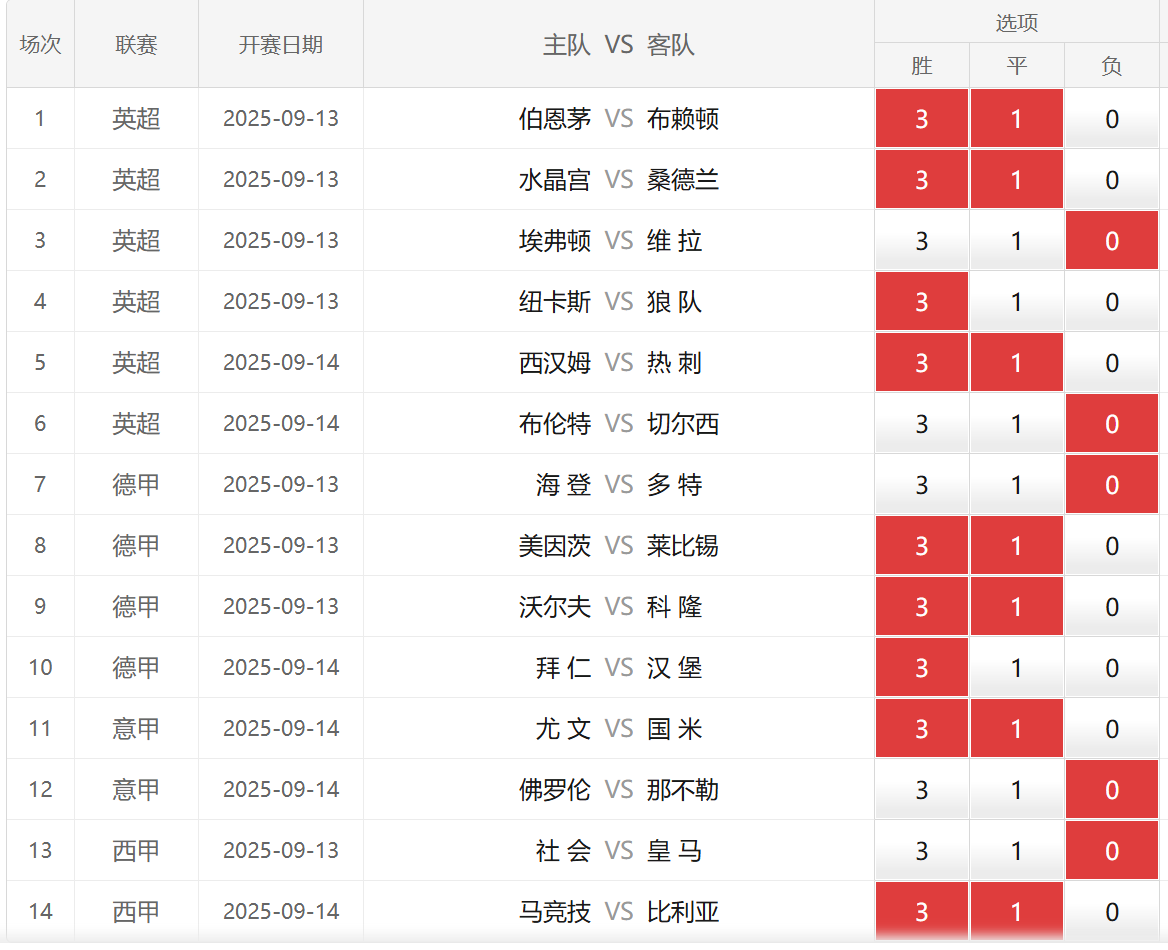The width and height of the screenshot is (1168, 950).
Task: Select win option 3 for 佛罗伦 VS 那不勒
Action: pyautogui.click(x=921, y=790)
